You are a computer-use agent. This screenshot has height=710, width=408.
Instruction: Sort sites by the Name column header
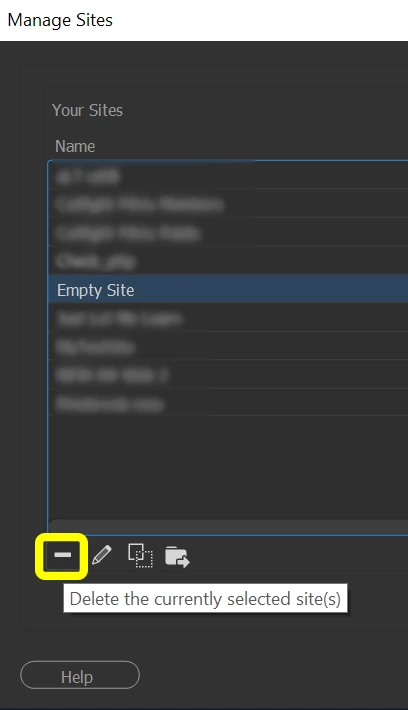[x=75, y=146]
